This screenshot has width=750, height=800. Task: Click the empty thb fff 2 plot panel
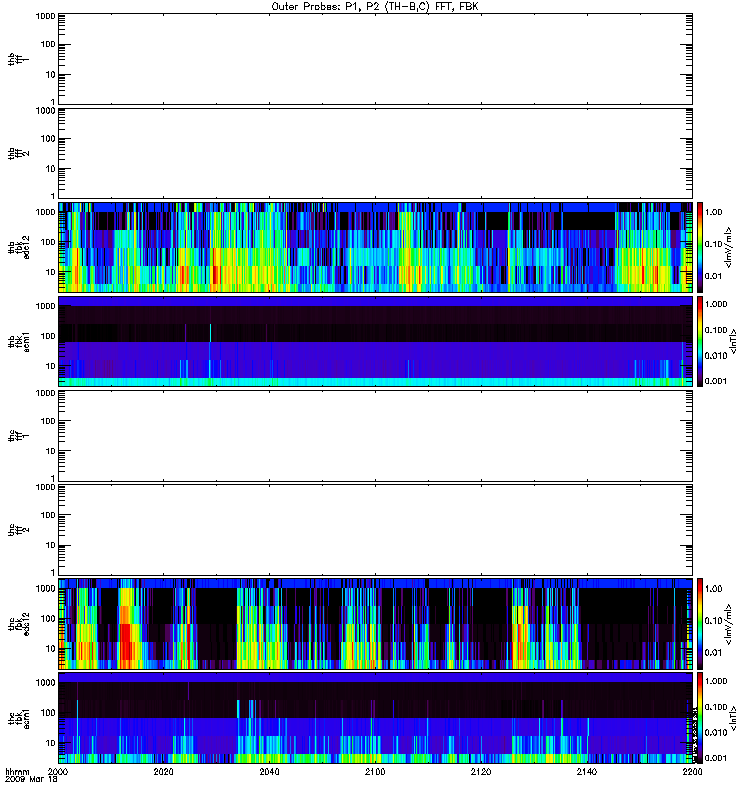[376, 153]
